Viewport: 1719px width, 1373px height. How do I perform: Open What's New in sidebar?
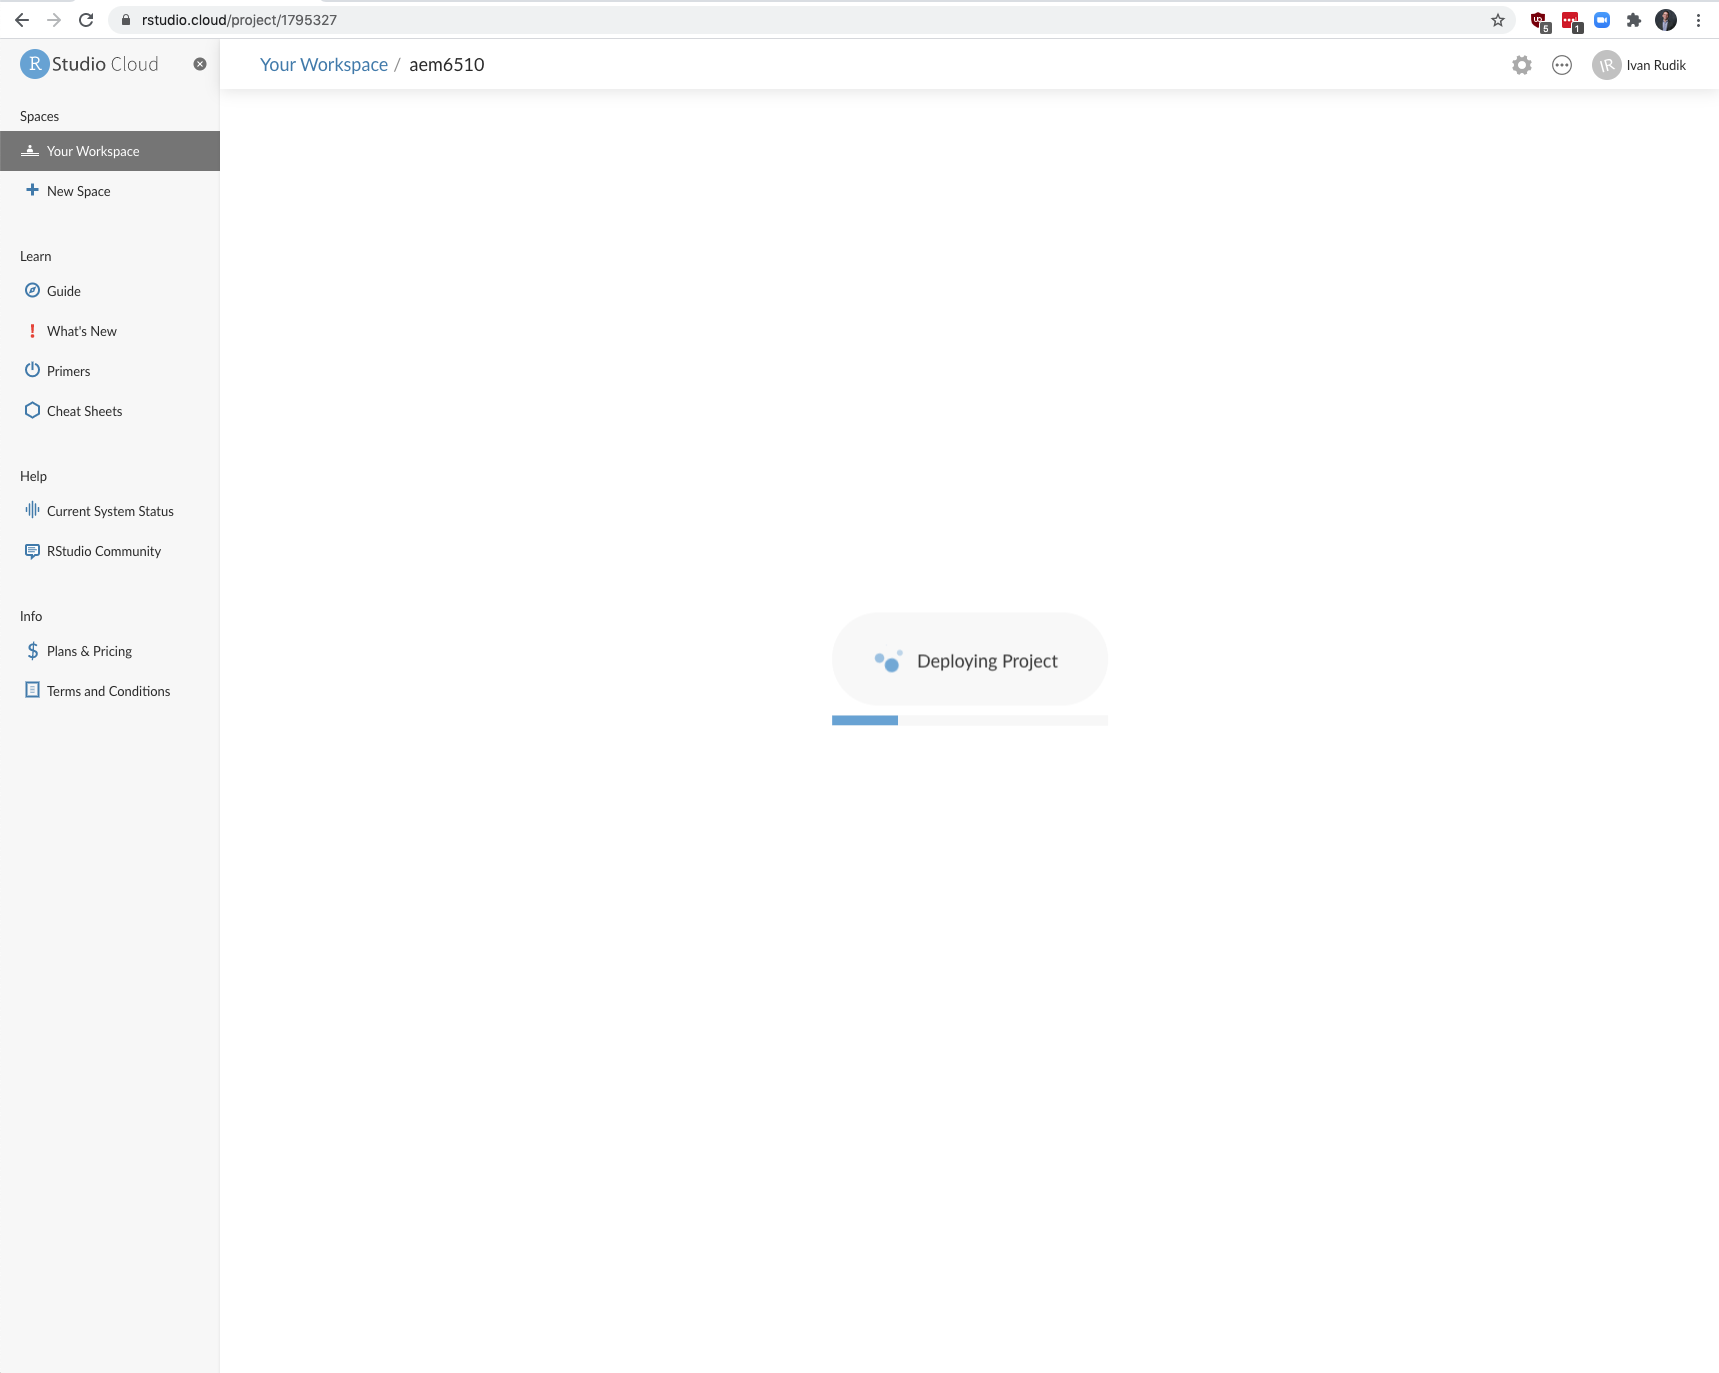pyautogui.click(x=81, y=331)
